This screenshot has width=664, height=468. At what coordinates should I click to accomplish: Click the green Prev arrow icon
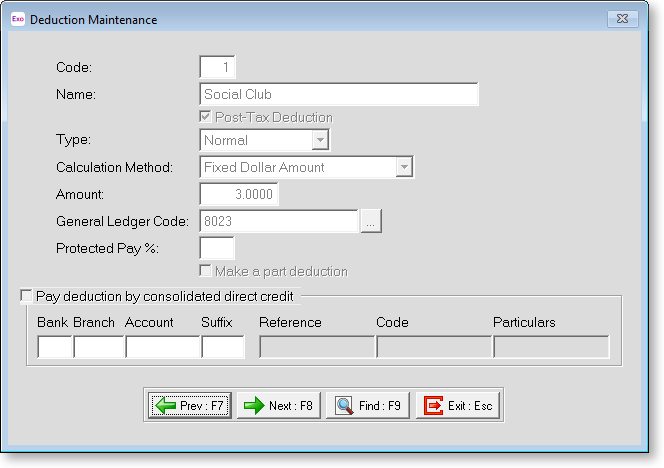pyautogui.click(x=166, y=406)
